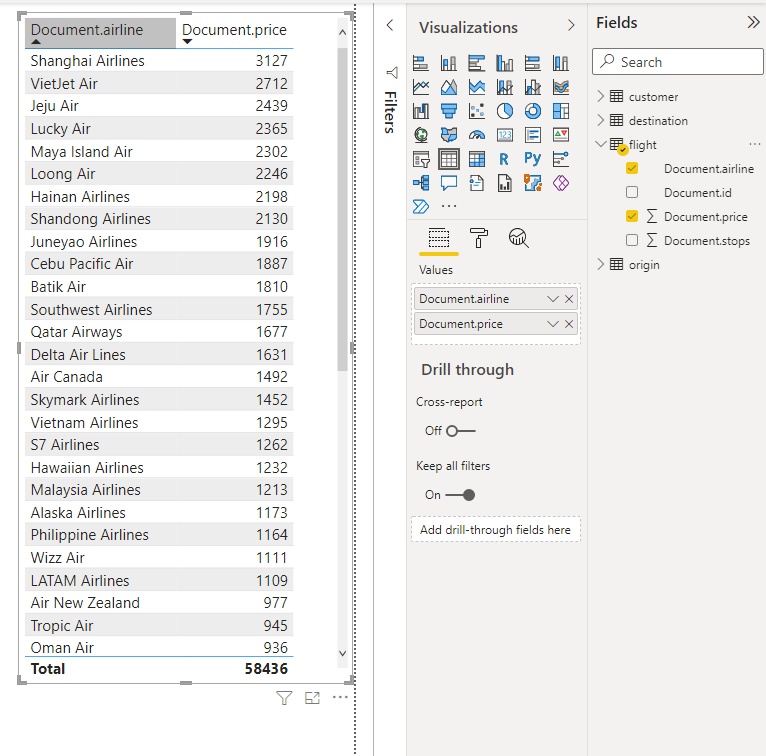This screenshot has height=756, width=766.
Task: Collapse the Fields pane double chevron
Action: 753,22
